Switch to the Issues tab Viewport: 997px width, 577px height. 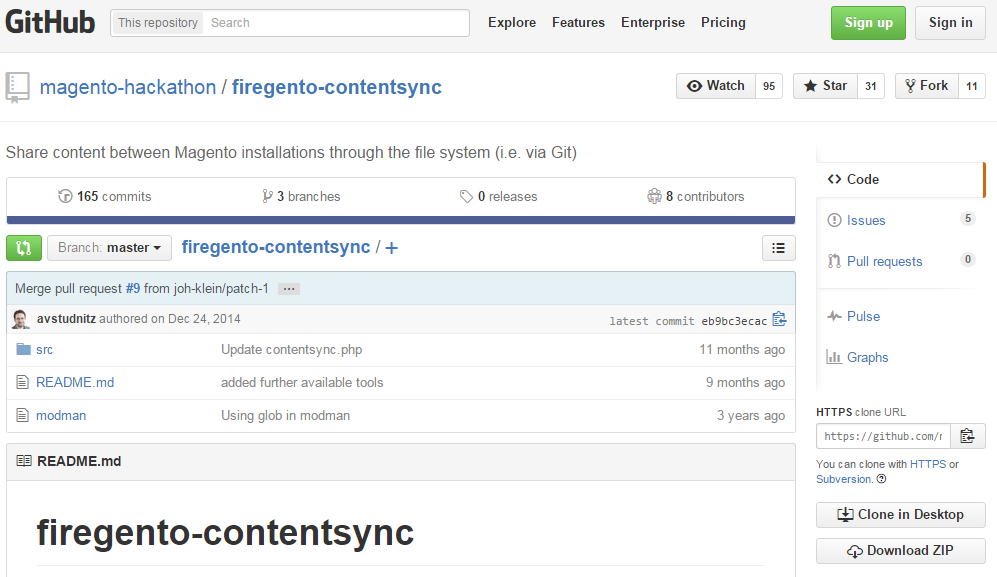point(865,220)
